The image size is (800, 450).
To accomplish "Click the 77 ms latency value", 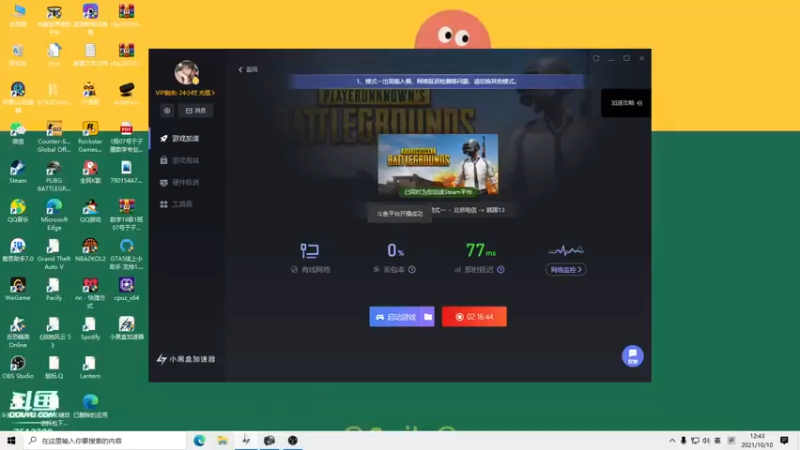I will (480, 251).
